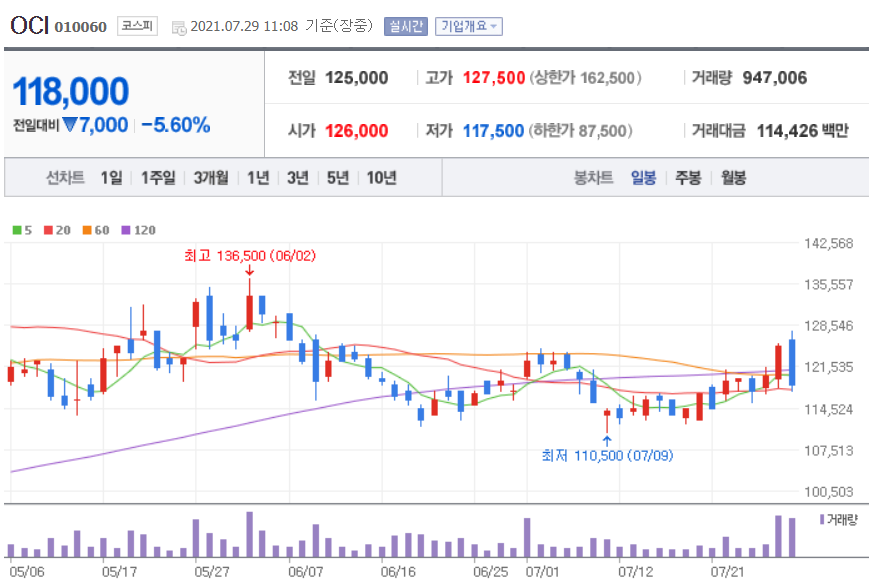
Task: Click the 실시간 real-time button
Action: coord(406,26)
